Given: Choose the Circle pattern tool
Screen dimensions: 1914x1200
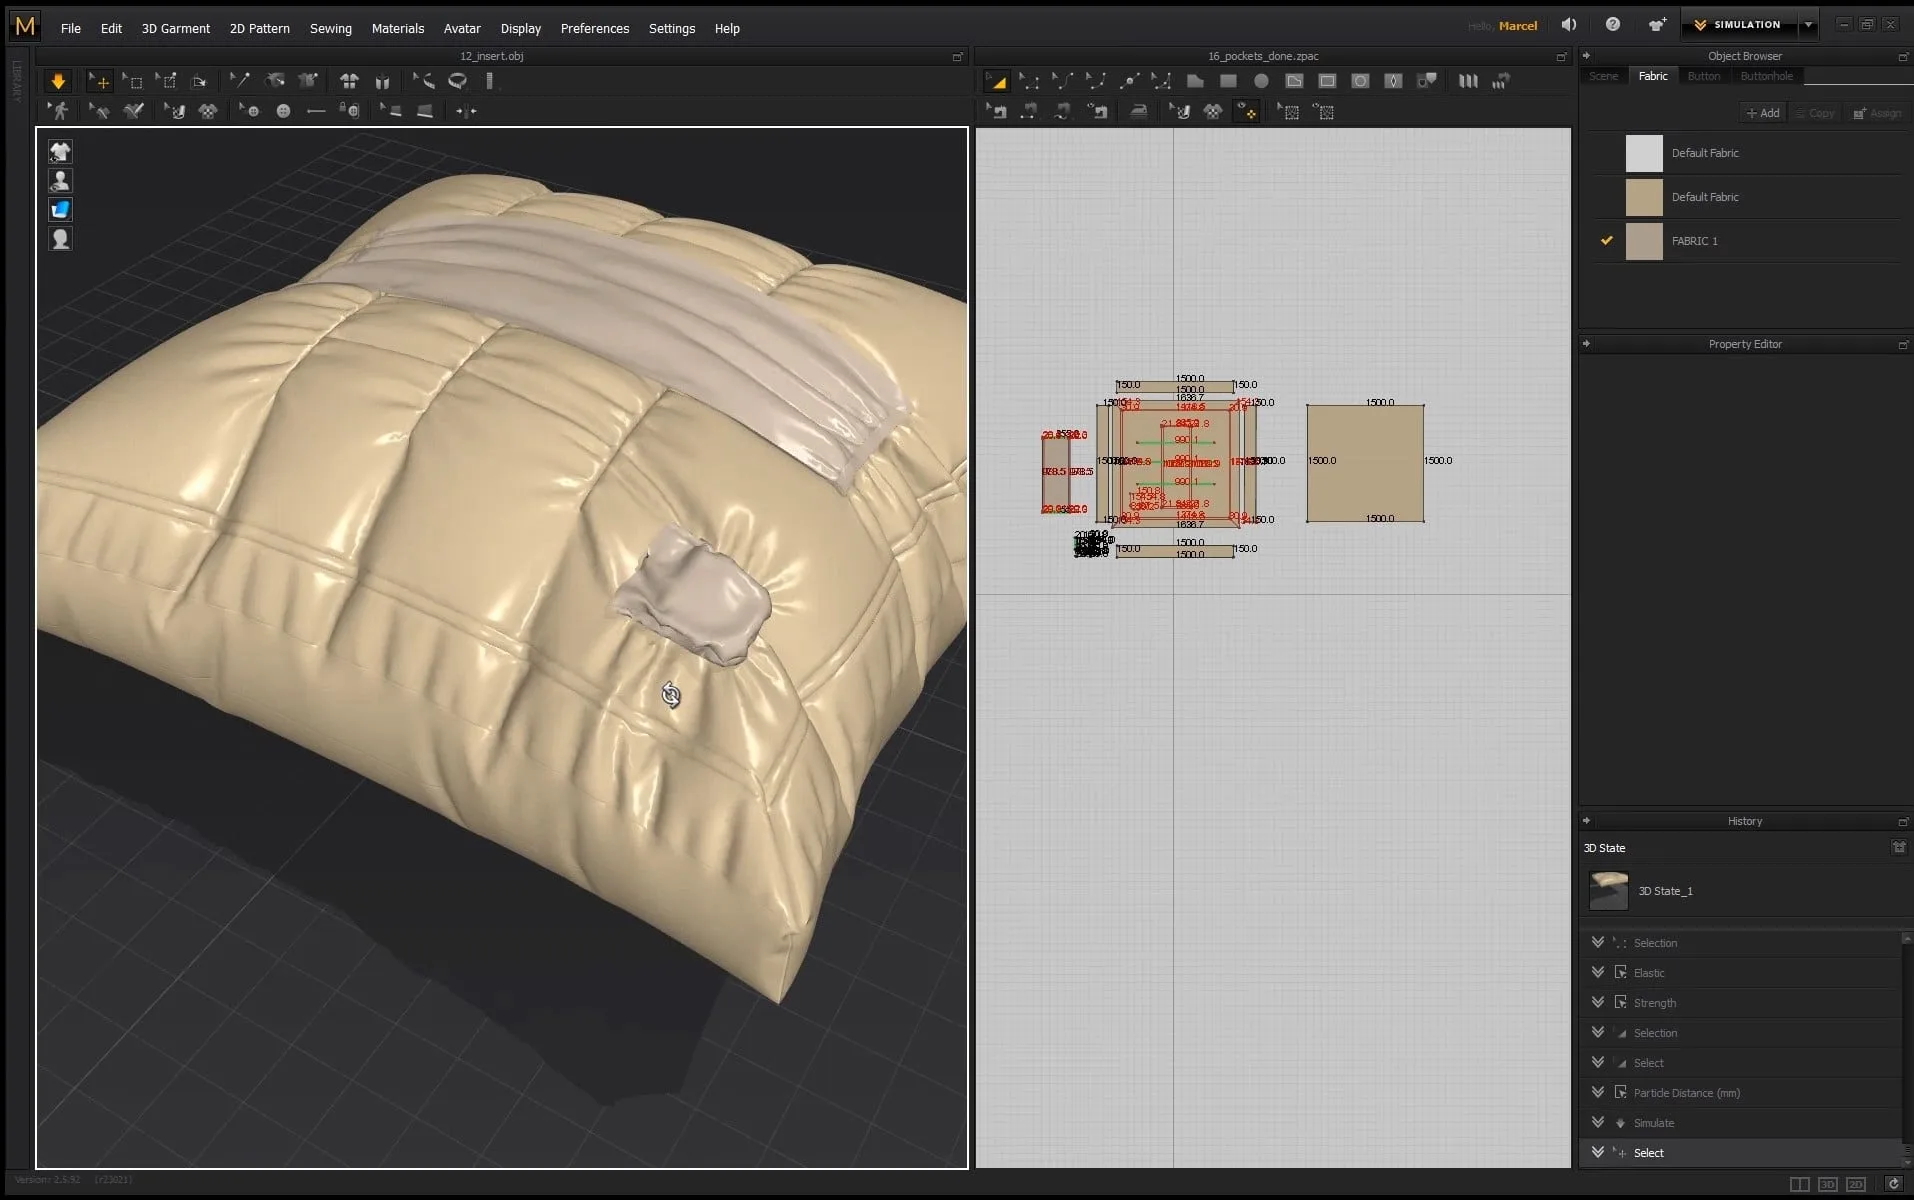Looking at the screenshot, I should [1261, 81].
